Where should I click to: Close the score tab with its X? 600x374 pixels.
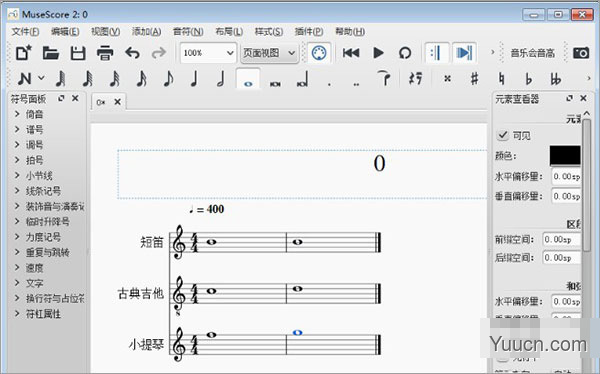[x=117, y=102]
